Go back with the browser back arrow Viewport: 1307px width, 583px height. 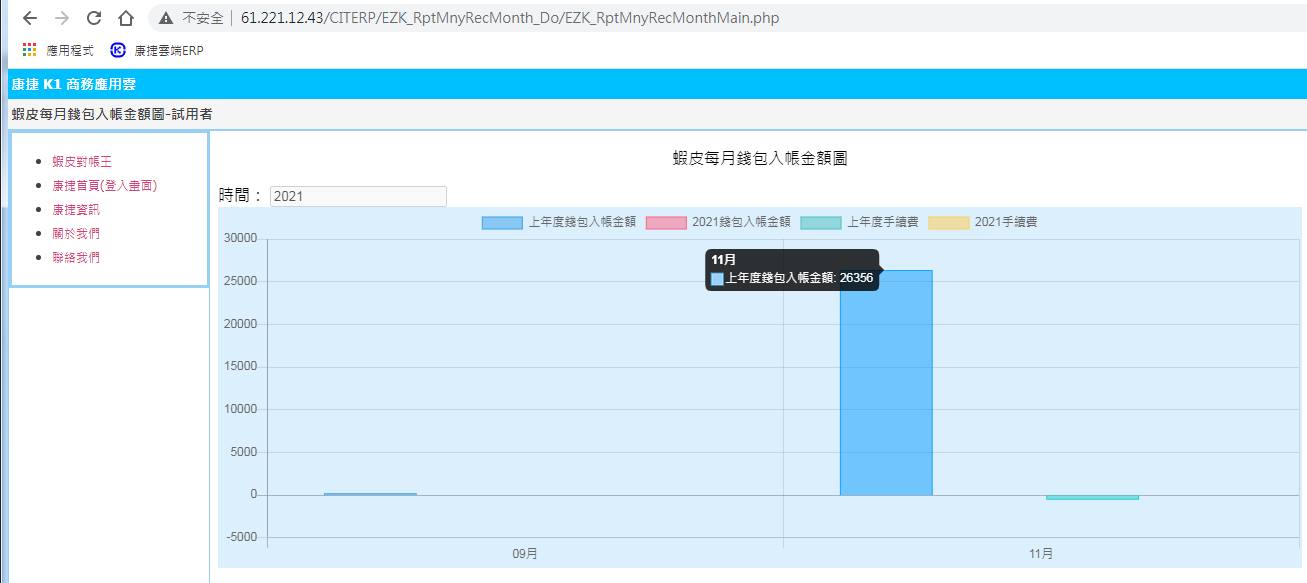[30, 18]
